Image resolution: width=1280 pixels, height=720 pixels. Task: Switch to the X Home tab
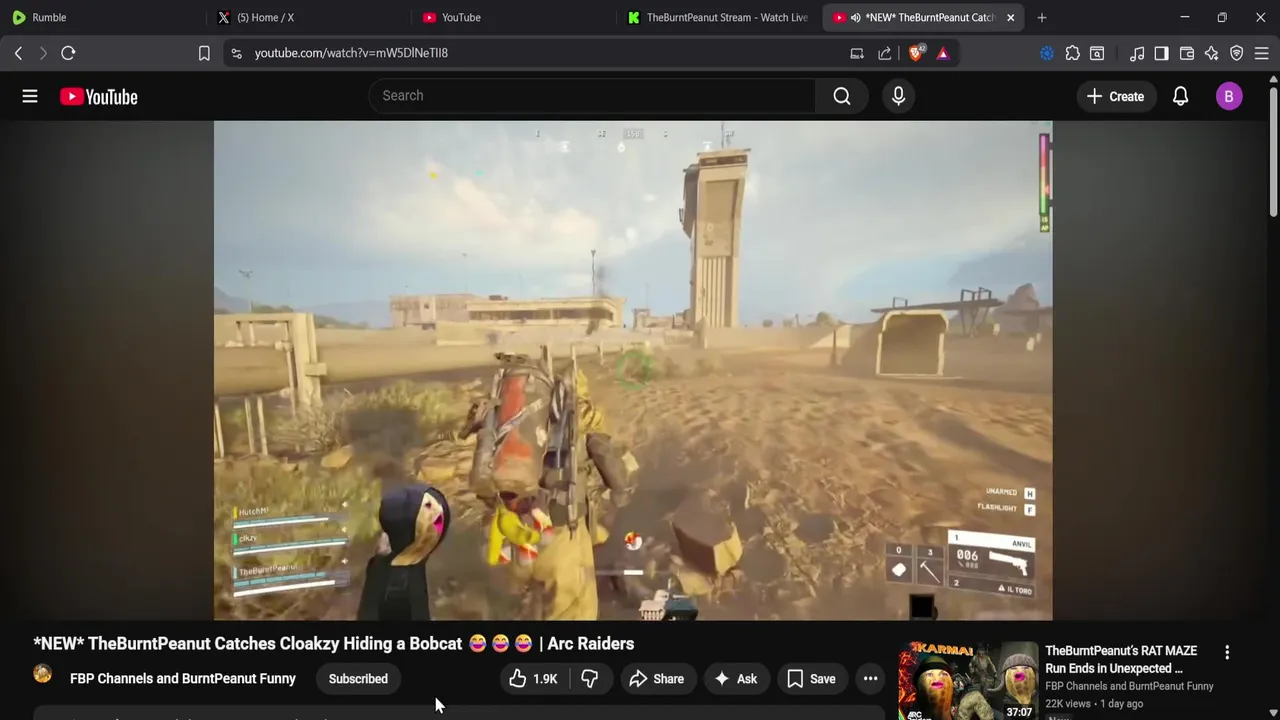pyautogui.click(x=308, y=17)
